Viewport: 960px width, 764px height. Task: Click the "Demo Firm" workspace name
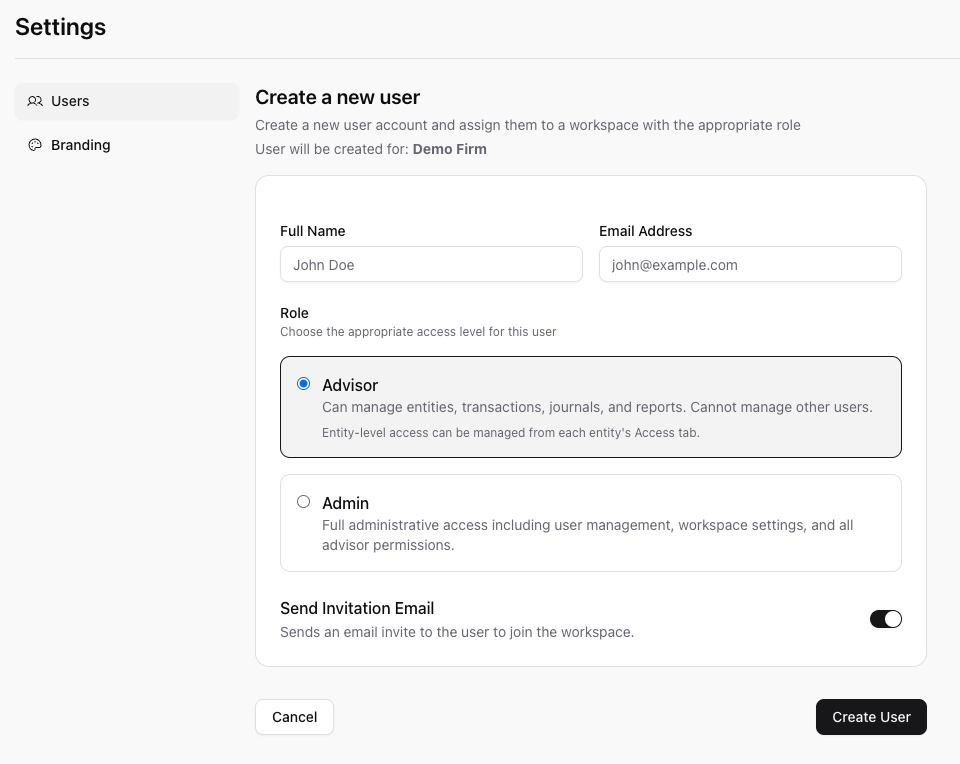pyautogui.click(x=449, y=149)
